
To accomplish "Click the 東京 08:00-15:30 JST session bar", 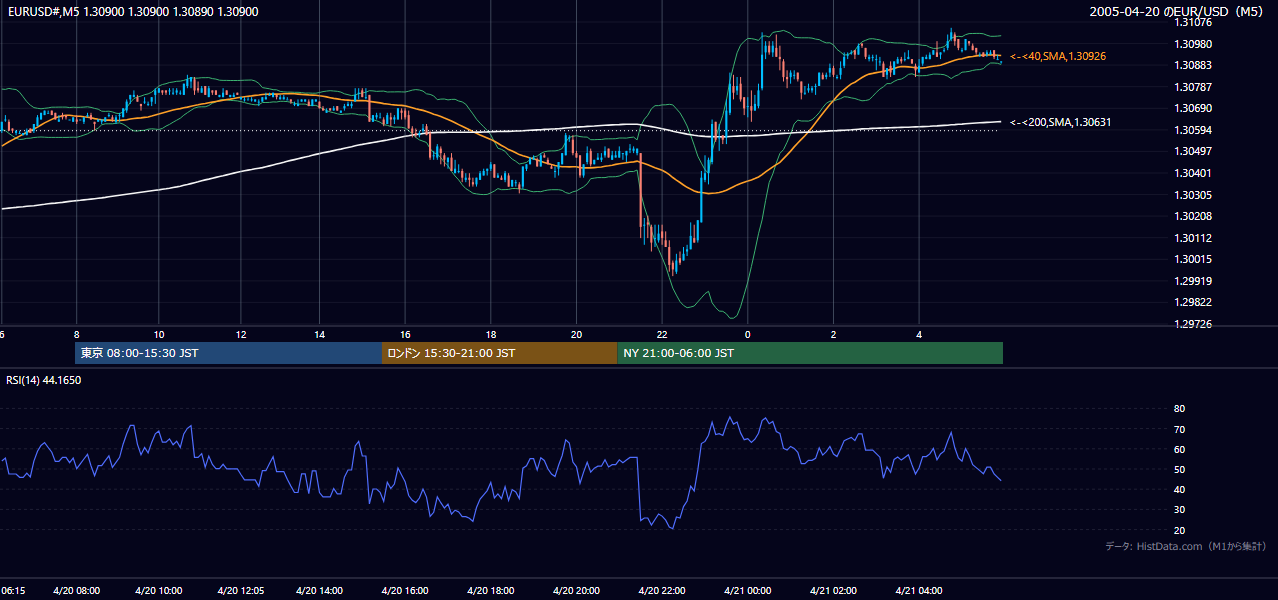I will coord(228,353).
